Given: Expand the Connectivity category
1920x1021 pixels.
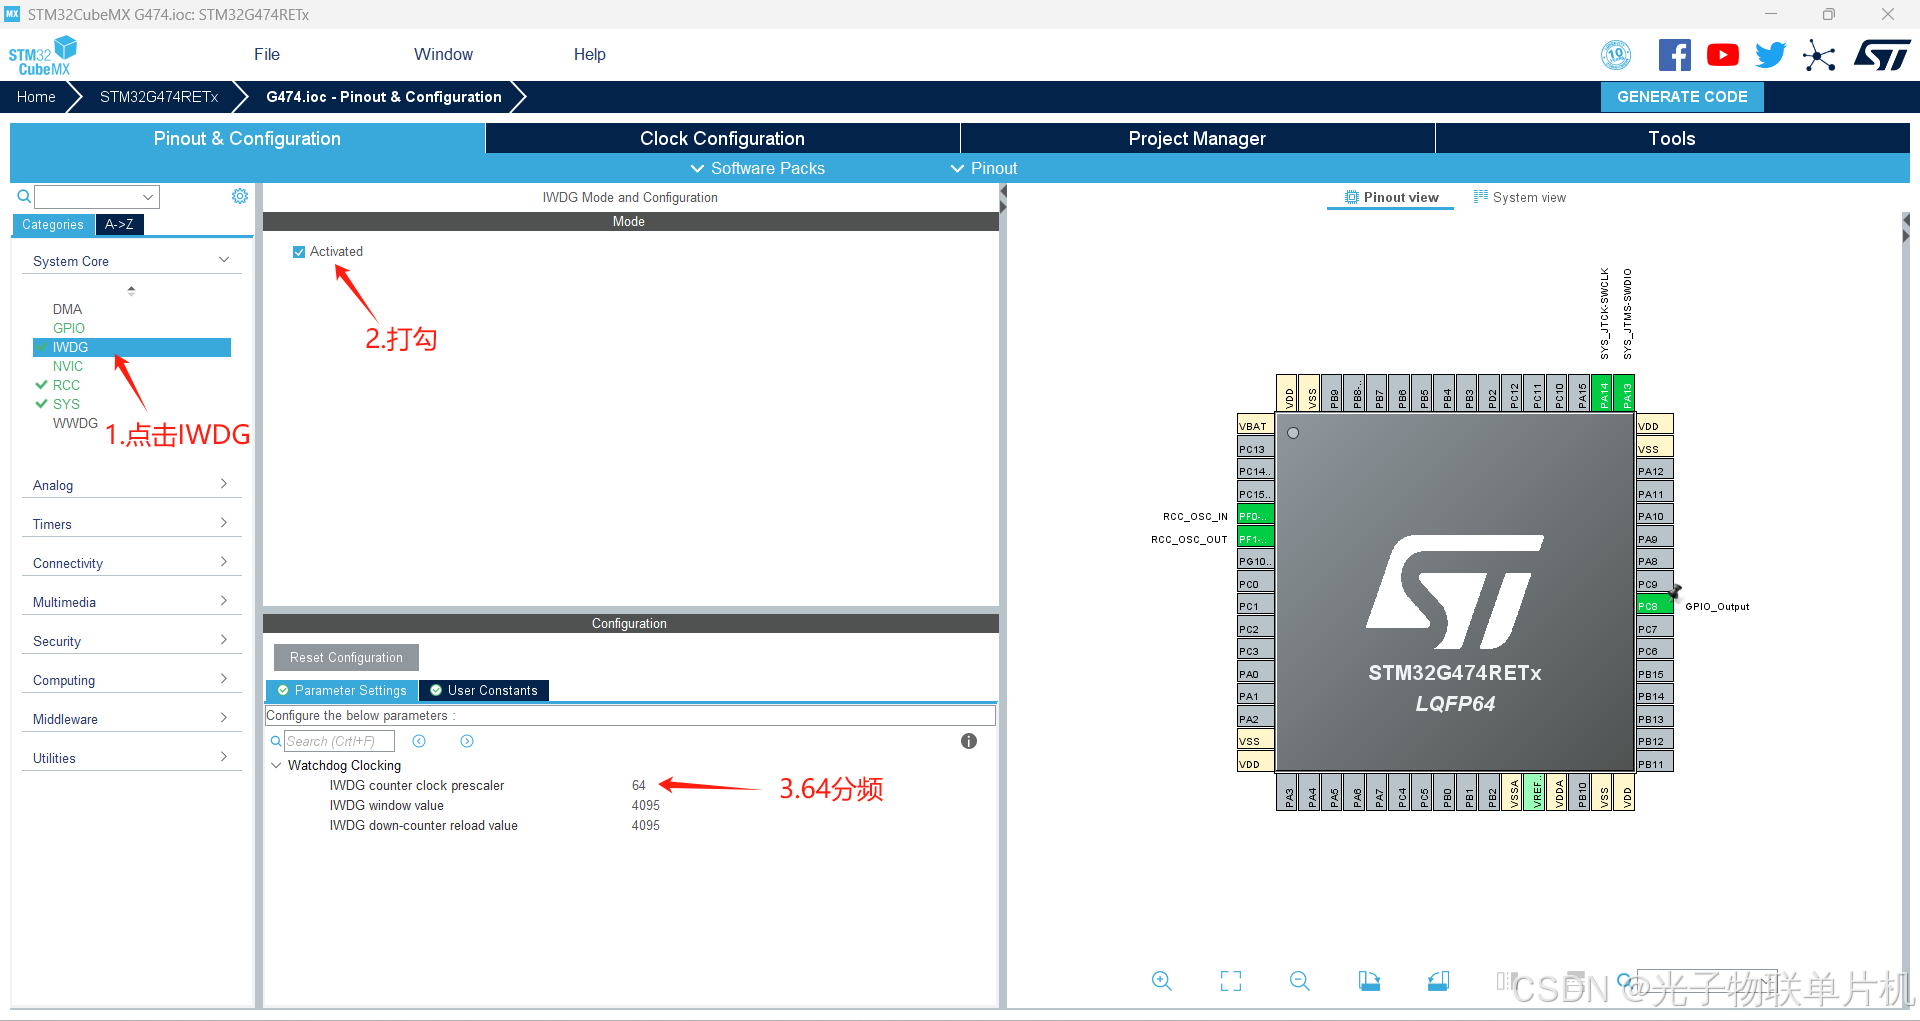Looking at the screenshot, I should coord(131,563).
